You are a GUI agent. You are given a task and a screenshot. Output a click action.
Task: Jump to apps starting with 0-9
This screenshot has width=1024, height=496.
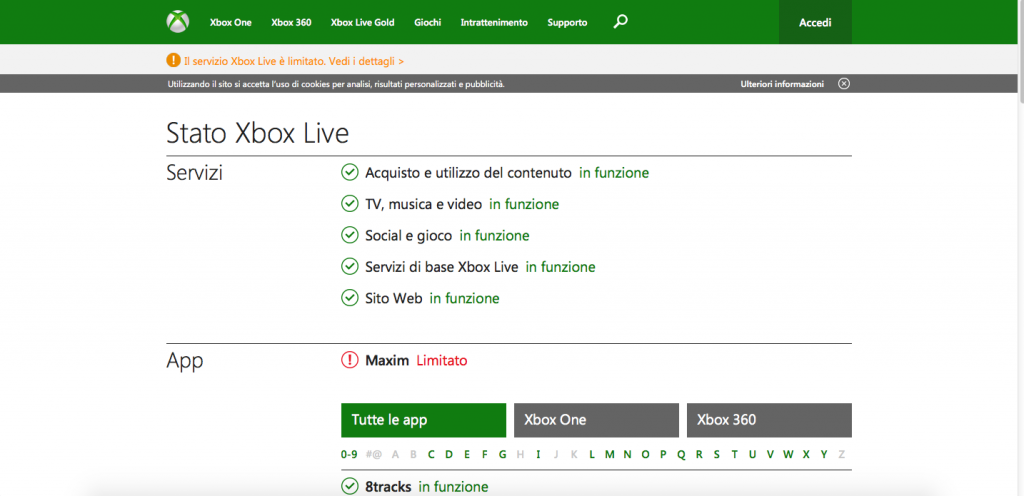coord(349,455)
